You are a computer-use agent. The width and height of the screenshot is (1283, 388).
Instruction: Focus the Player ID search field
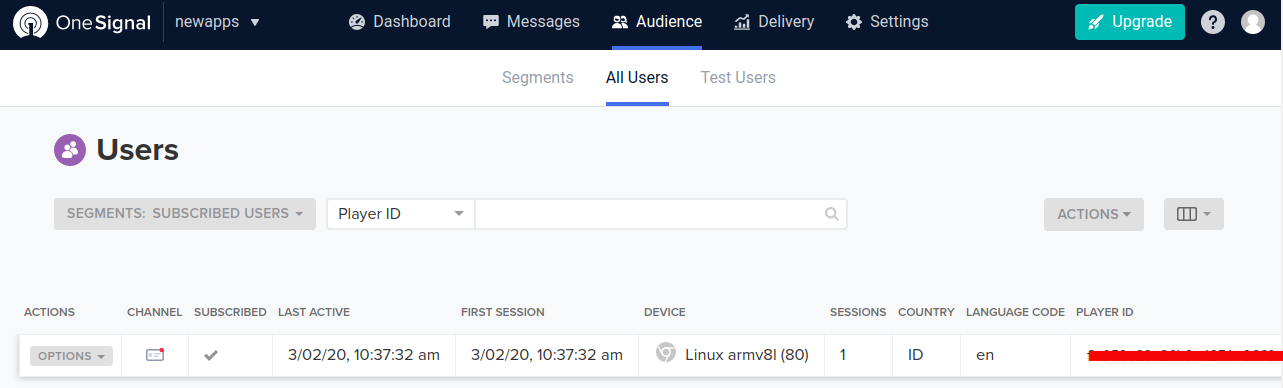click(x=661, y=214)
